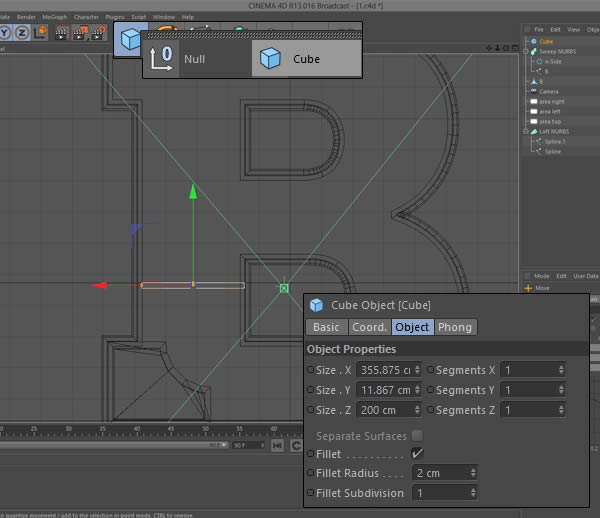Click the area top light icon
Screen dimensions: 600x518
pos(534,121)
